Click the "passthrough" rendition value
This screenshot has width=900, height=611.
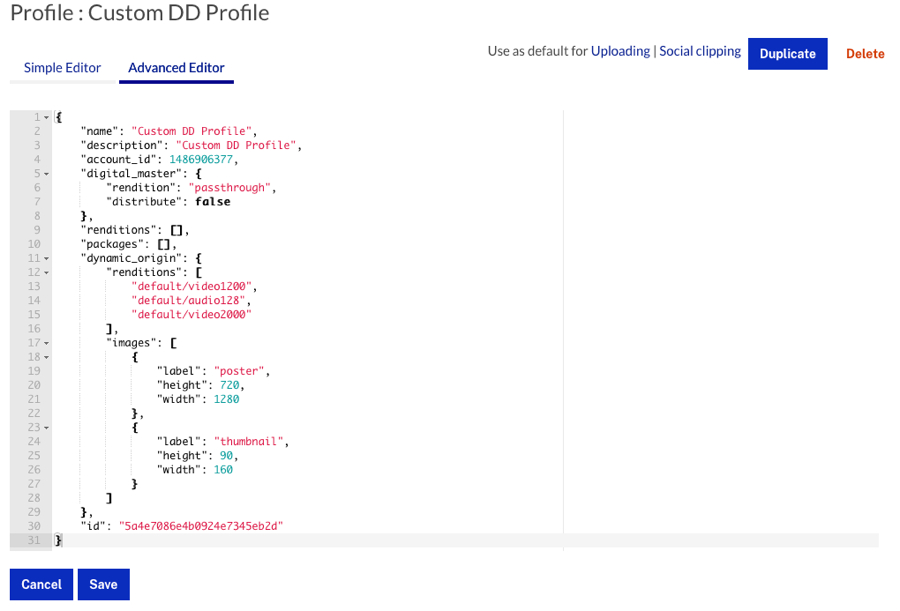click(230, 187)
